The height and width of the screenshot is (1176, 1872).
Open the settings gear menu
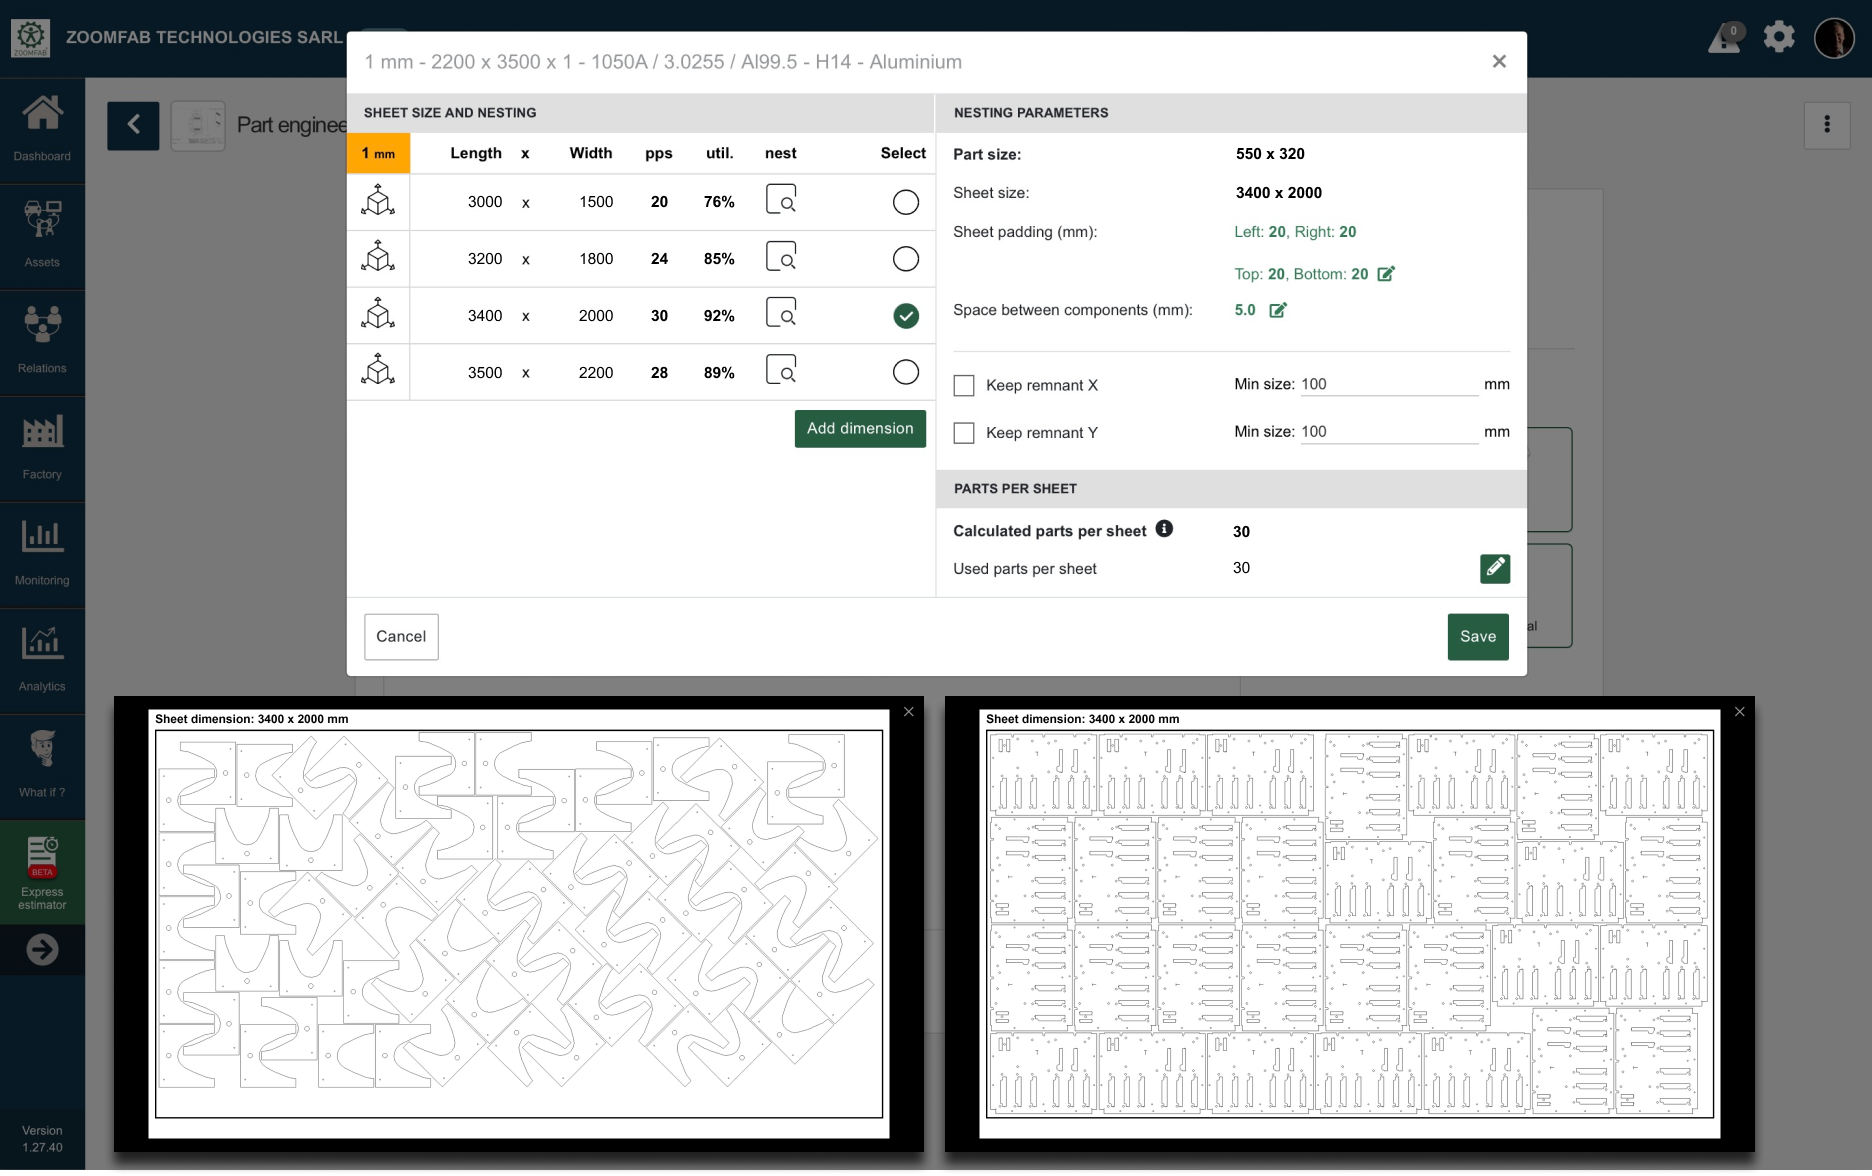pyautogui.click(x=1780, y=36)
